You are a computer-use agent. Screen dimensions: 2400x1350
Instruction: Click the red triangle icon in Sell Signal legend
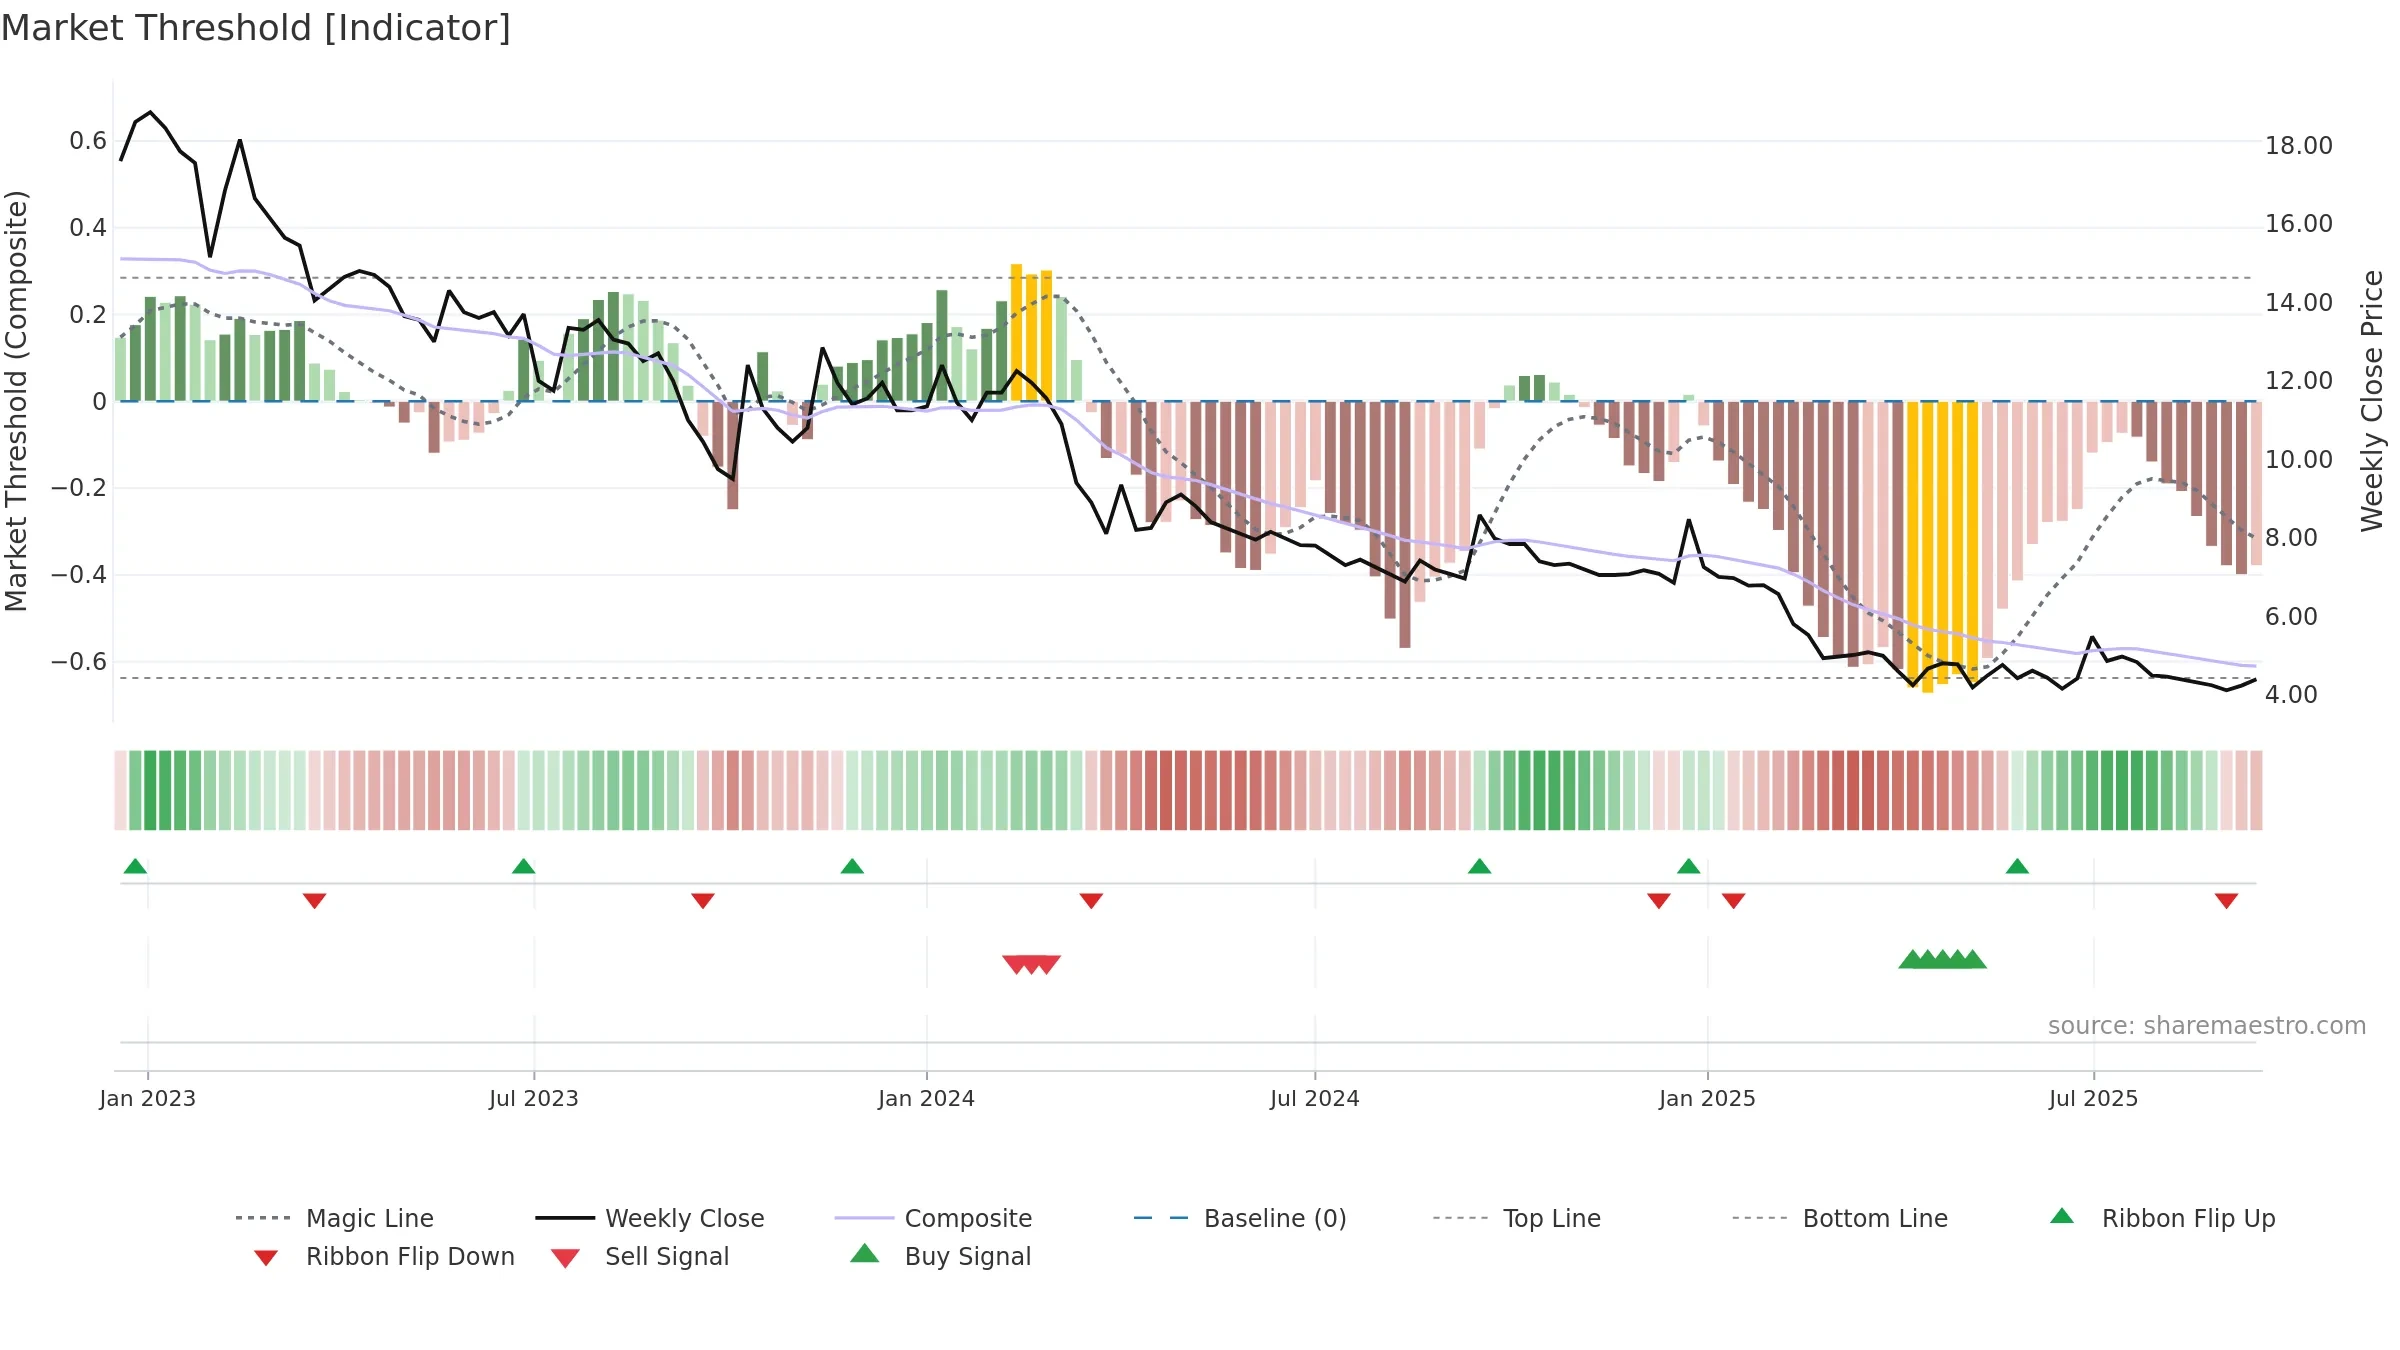(565, 1258)
